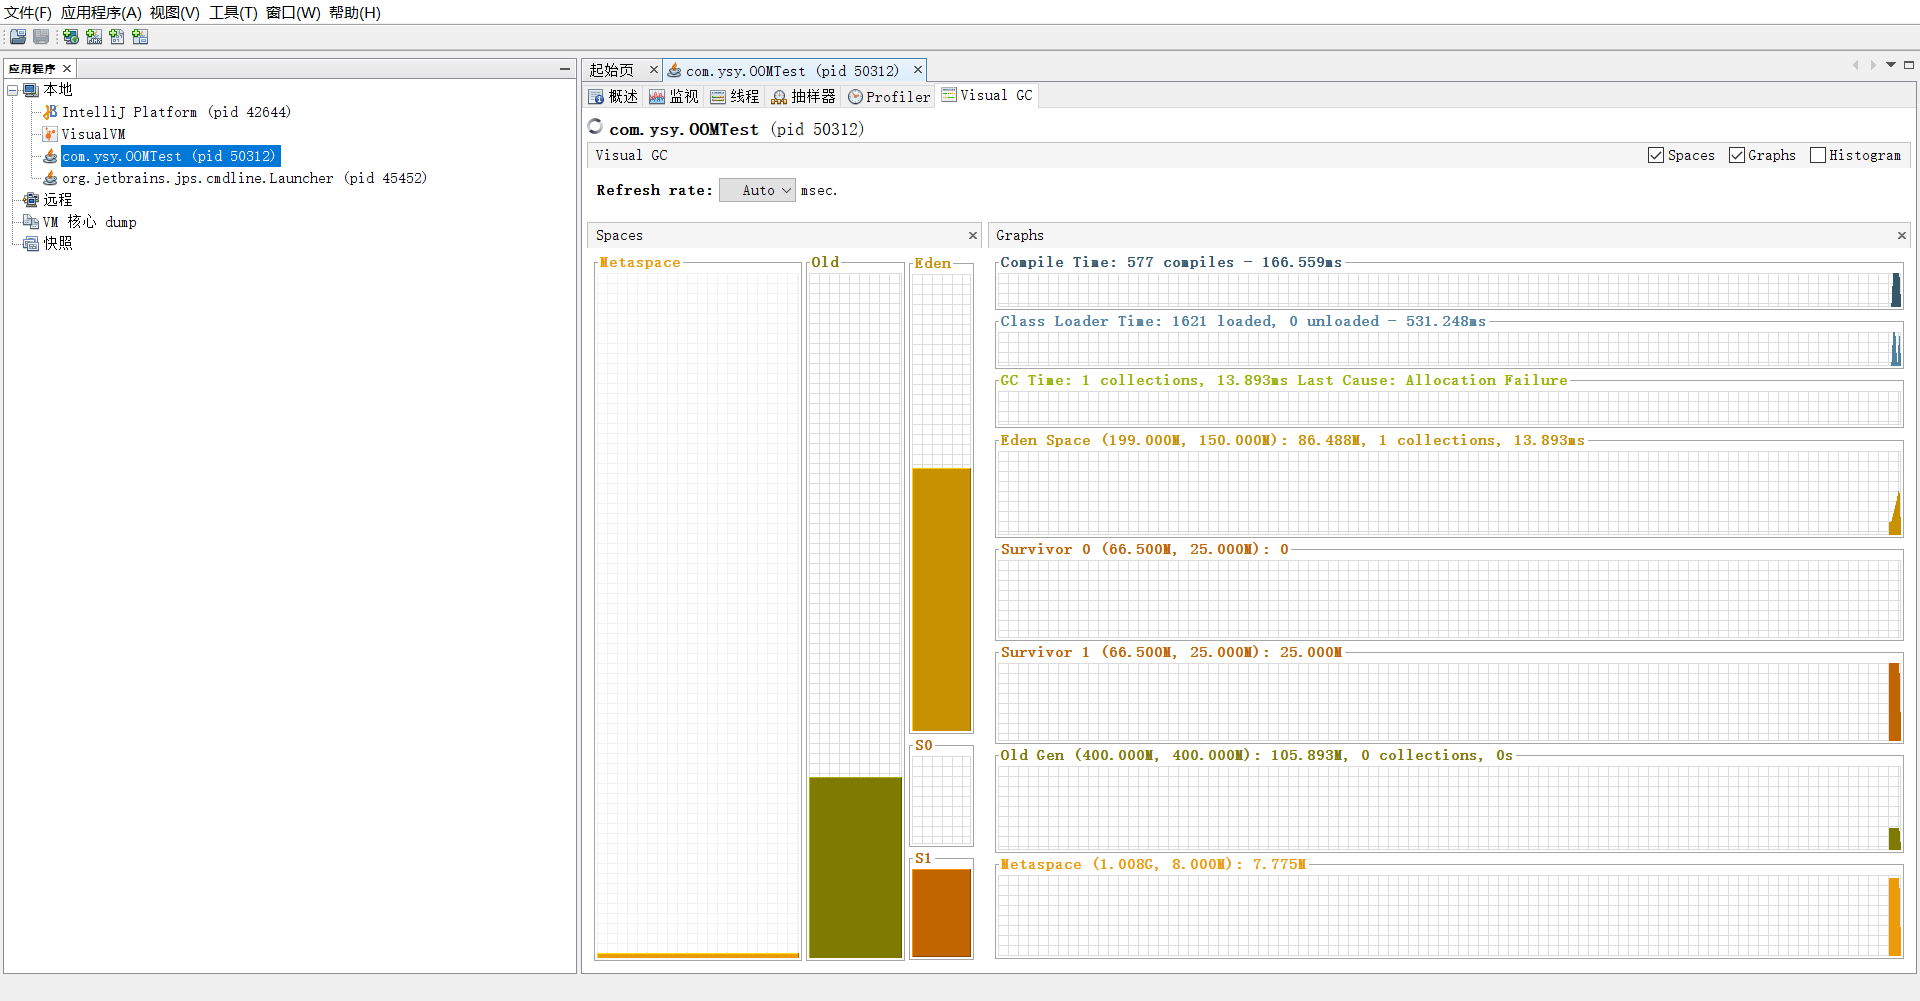Click the Survivor 1 graph heading
Screen dimensions: 1920x1001
1171,652
